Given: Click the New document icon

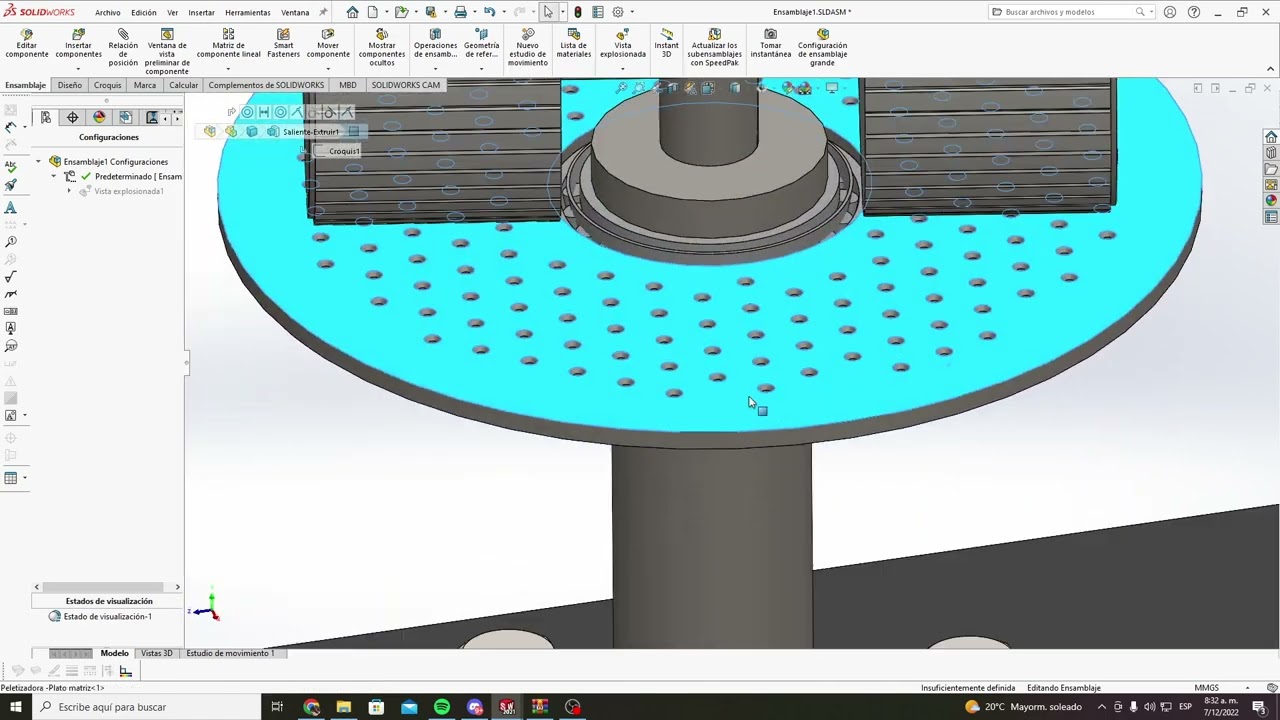Looking at the screenshot, I should pyautogui.click(x=372, y=12).
